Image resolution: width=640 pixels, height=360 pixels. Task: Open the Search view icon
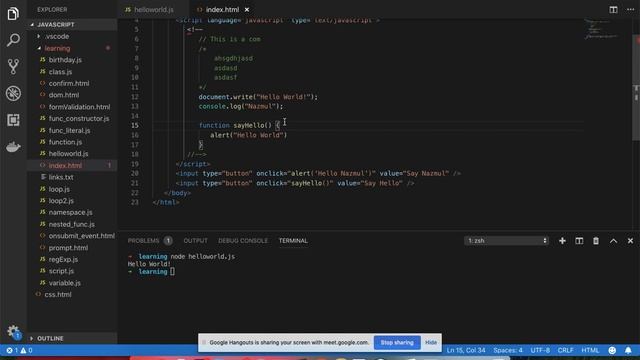(13, 40)
